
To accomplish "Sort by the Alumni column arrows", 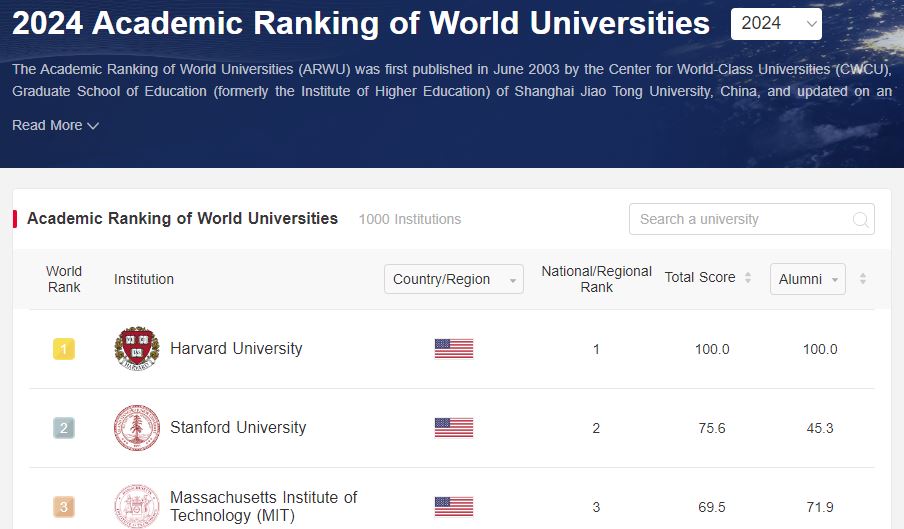I will coord(862,279).
